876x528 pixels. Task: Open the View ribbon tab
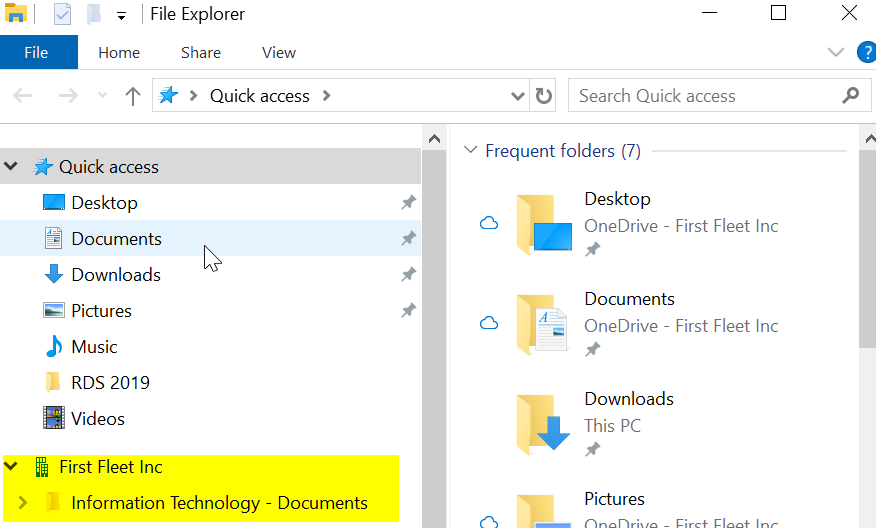coord(279,53)
